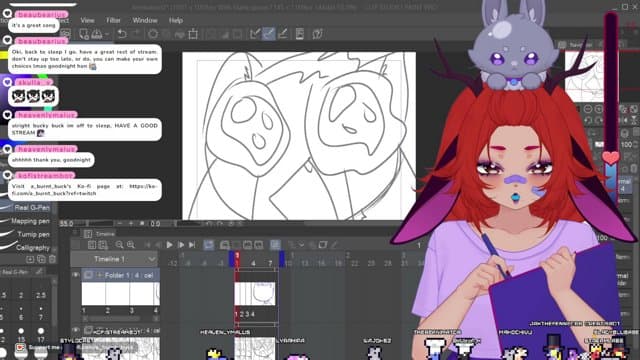Play the animation in the timeline
The height and width of the screenshot is (360, 640).
[169, 245]
